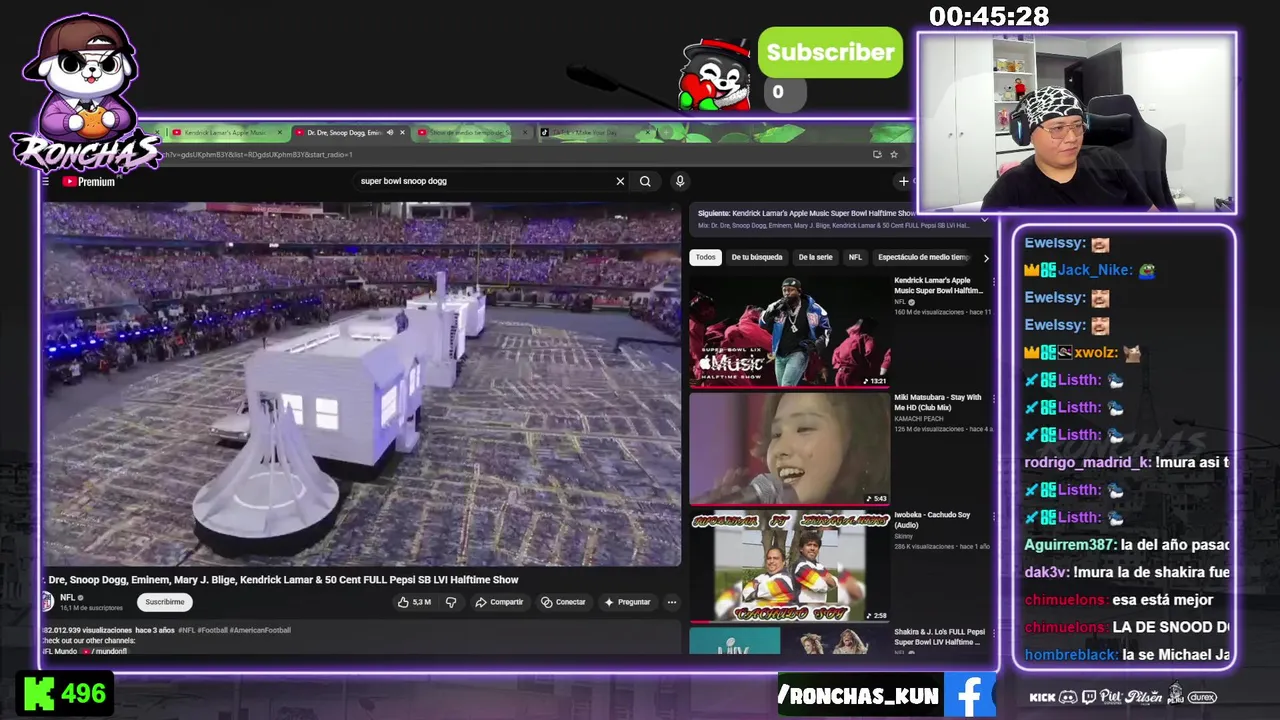This screenshot has height=720, width=1280.
Task: Click Jack_Nike username in chat
Action: point(1095,270)
